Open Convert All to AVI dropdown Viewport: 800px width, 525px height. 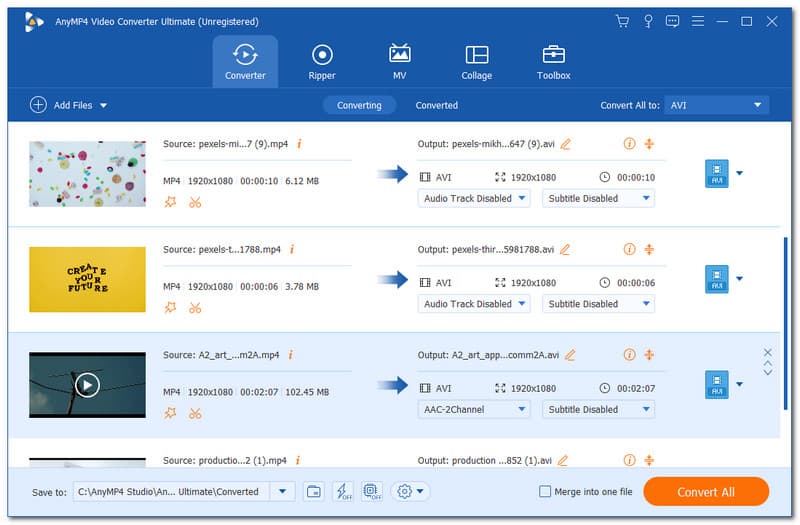(716, 105)
